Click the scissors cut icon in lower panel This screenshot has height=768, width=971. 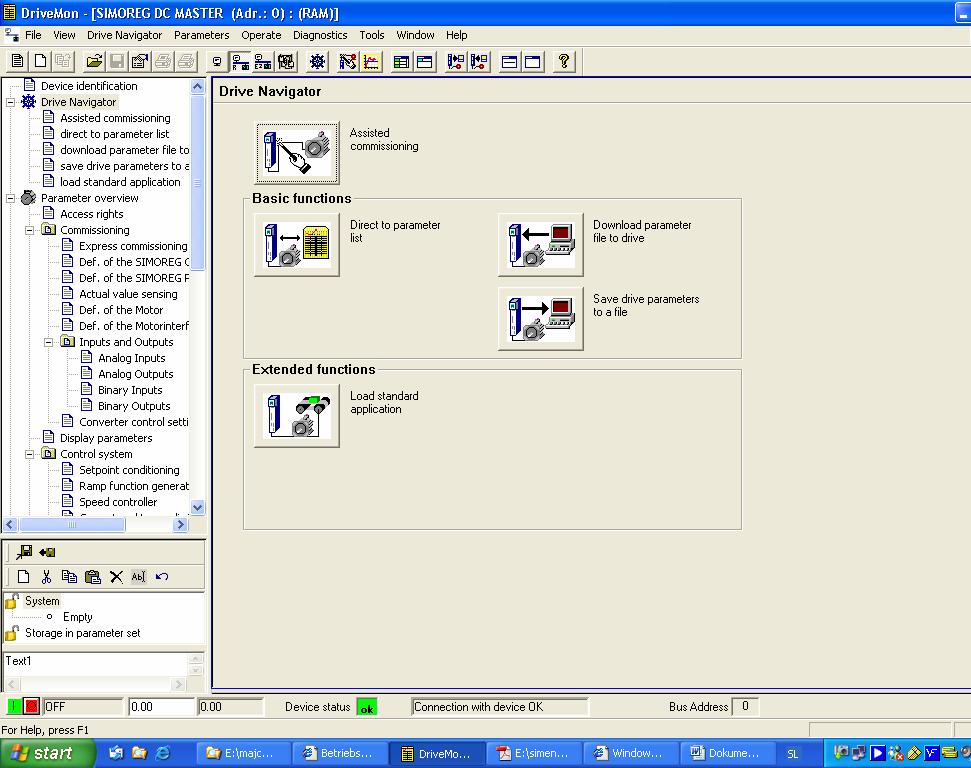coord(46,577)
